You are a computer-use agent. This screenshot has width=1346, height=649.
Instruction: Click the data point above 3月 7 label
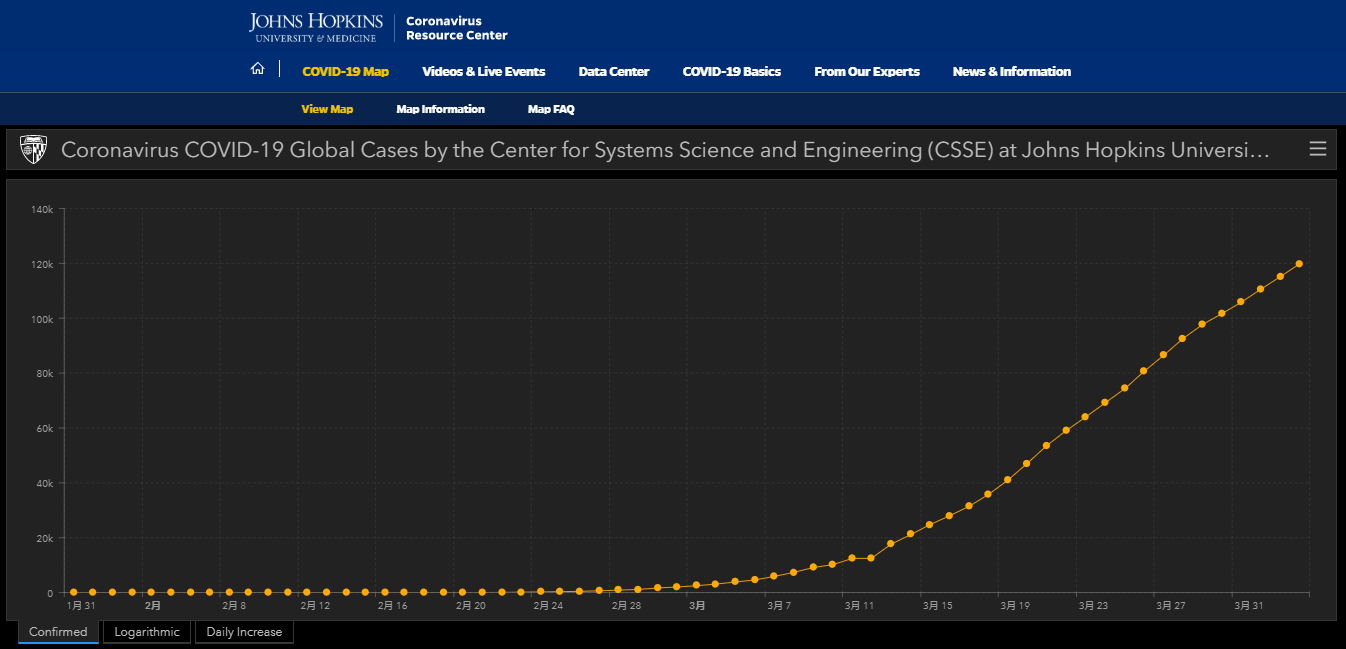(x=774, y=576)
